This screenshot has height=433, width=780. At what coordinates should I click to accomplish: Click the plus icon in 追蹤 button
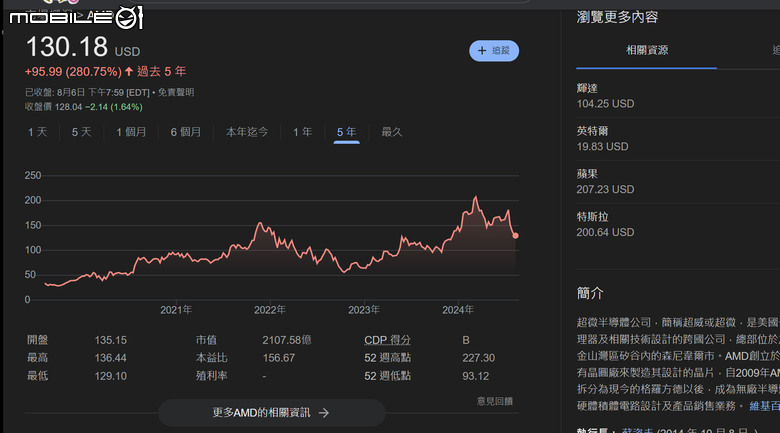click(482, 51)
